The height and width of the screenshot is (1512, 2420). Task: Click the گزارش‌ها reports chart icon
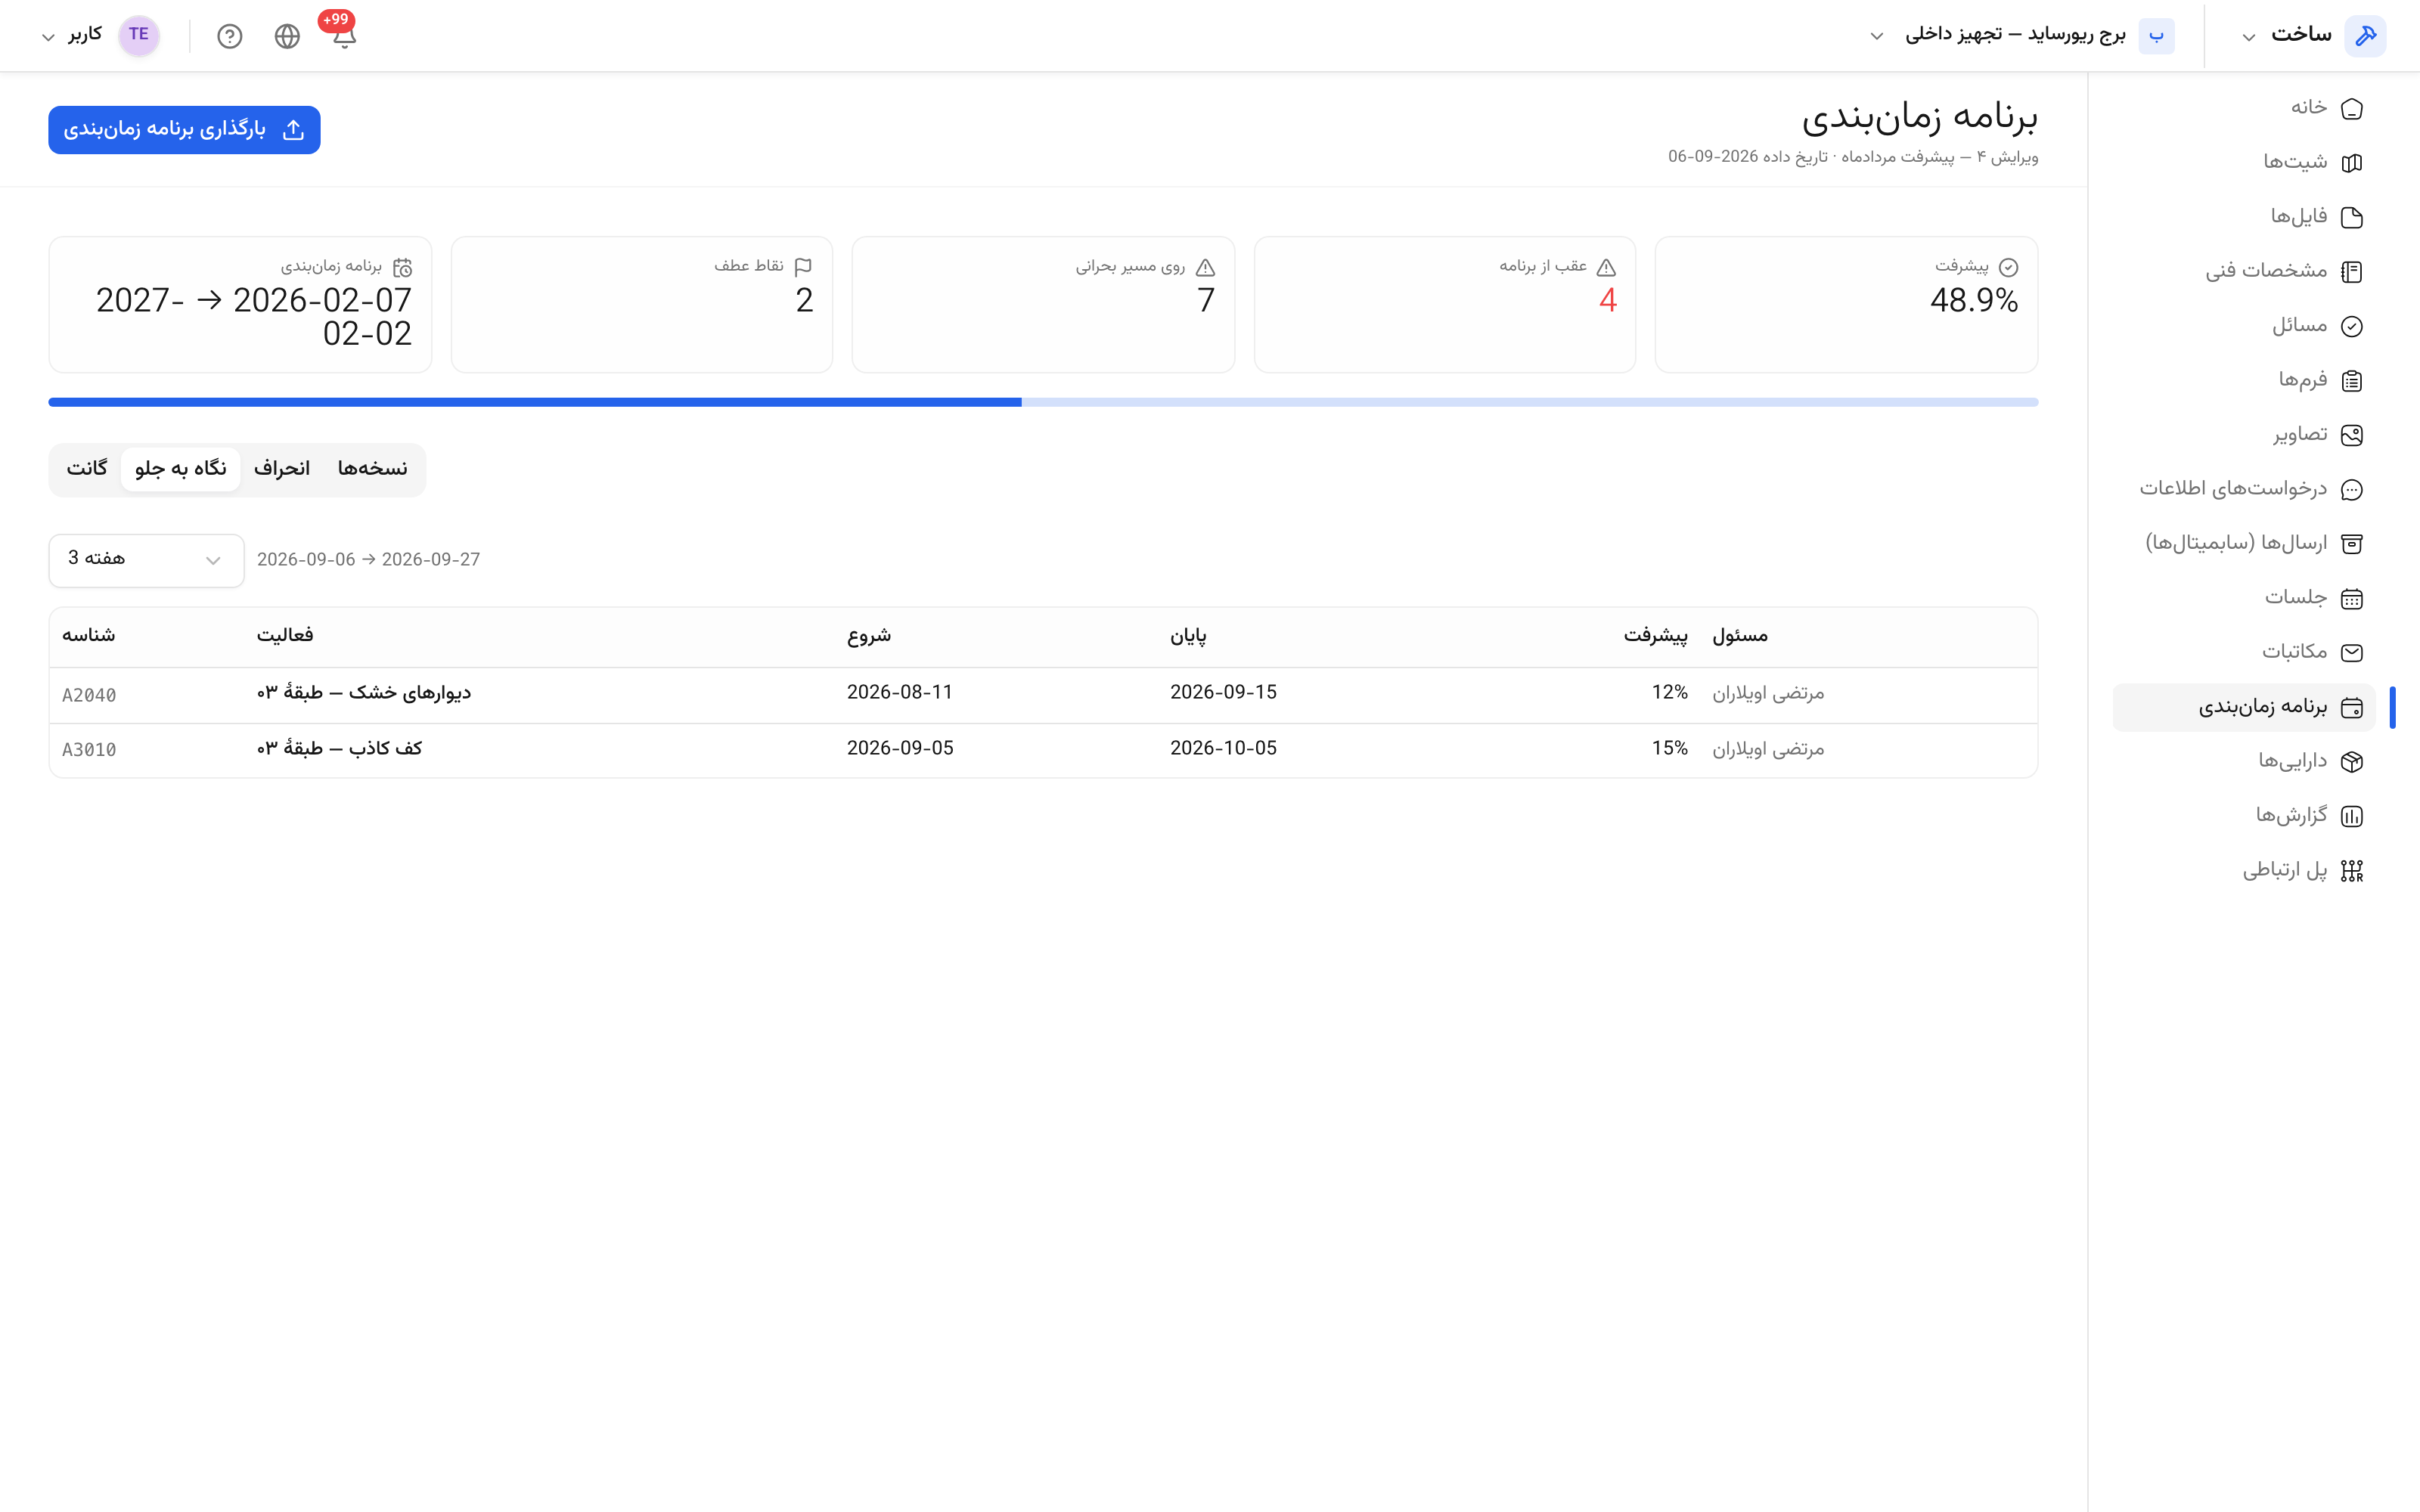2352,817
